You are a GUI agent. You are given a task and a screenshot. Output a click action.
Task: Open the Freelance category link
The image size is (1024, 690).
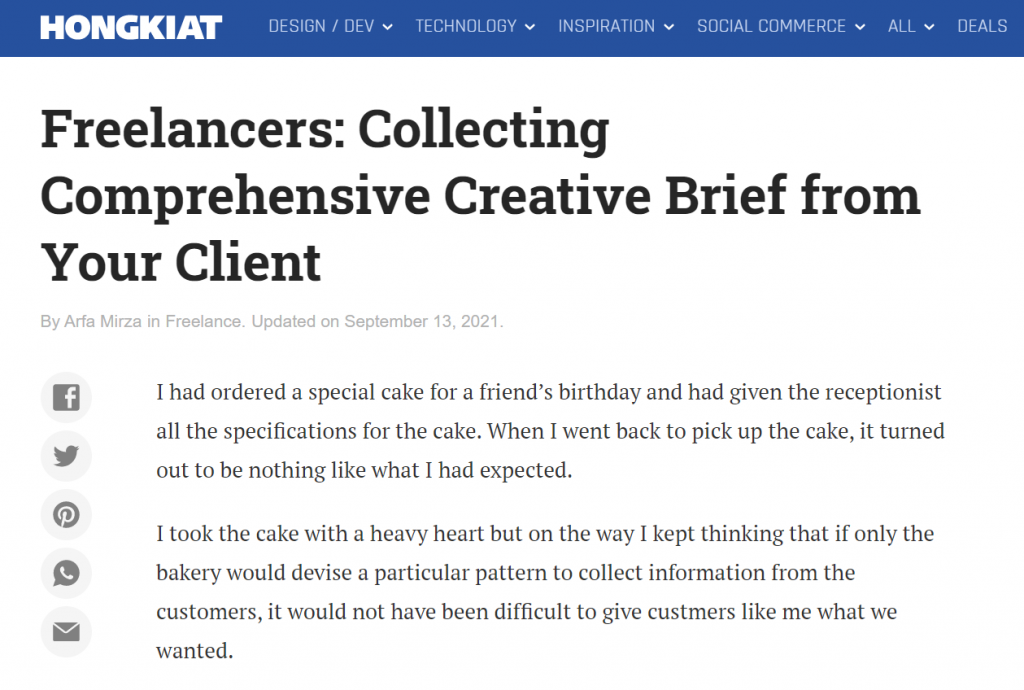[203, 322]
